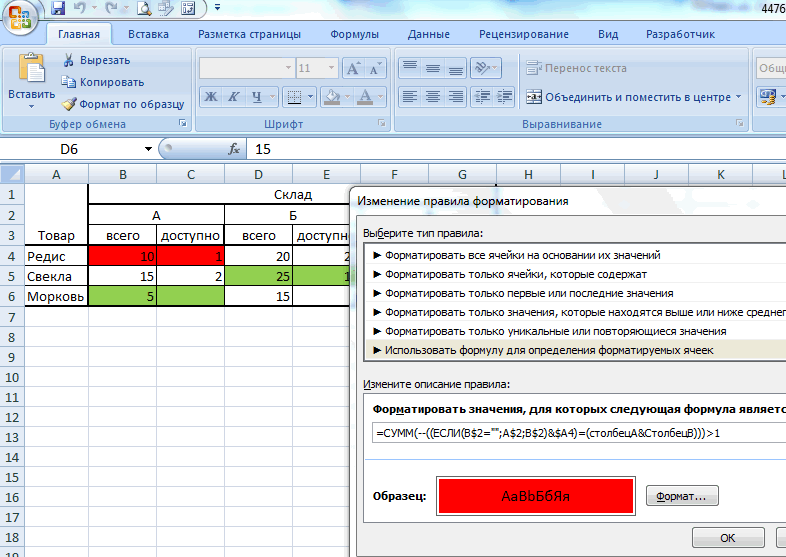This screenshot has width=786, height=557.
Task: Decrease the cell indent
Action: pyautogui.click(x=482, y=97)
